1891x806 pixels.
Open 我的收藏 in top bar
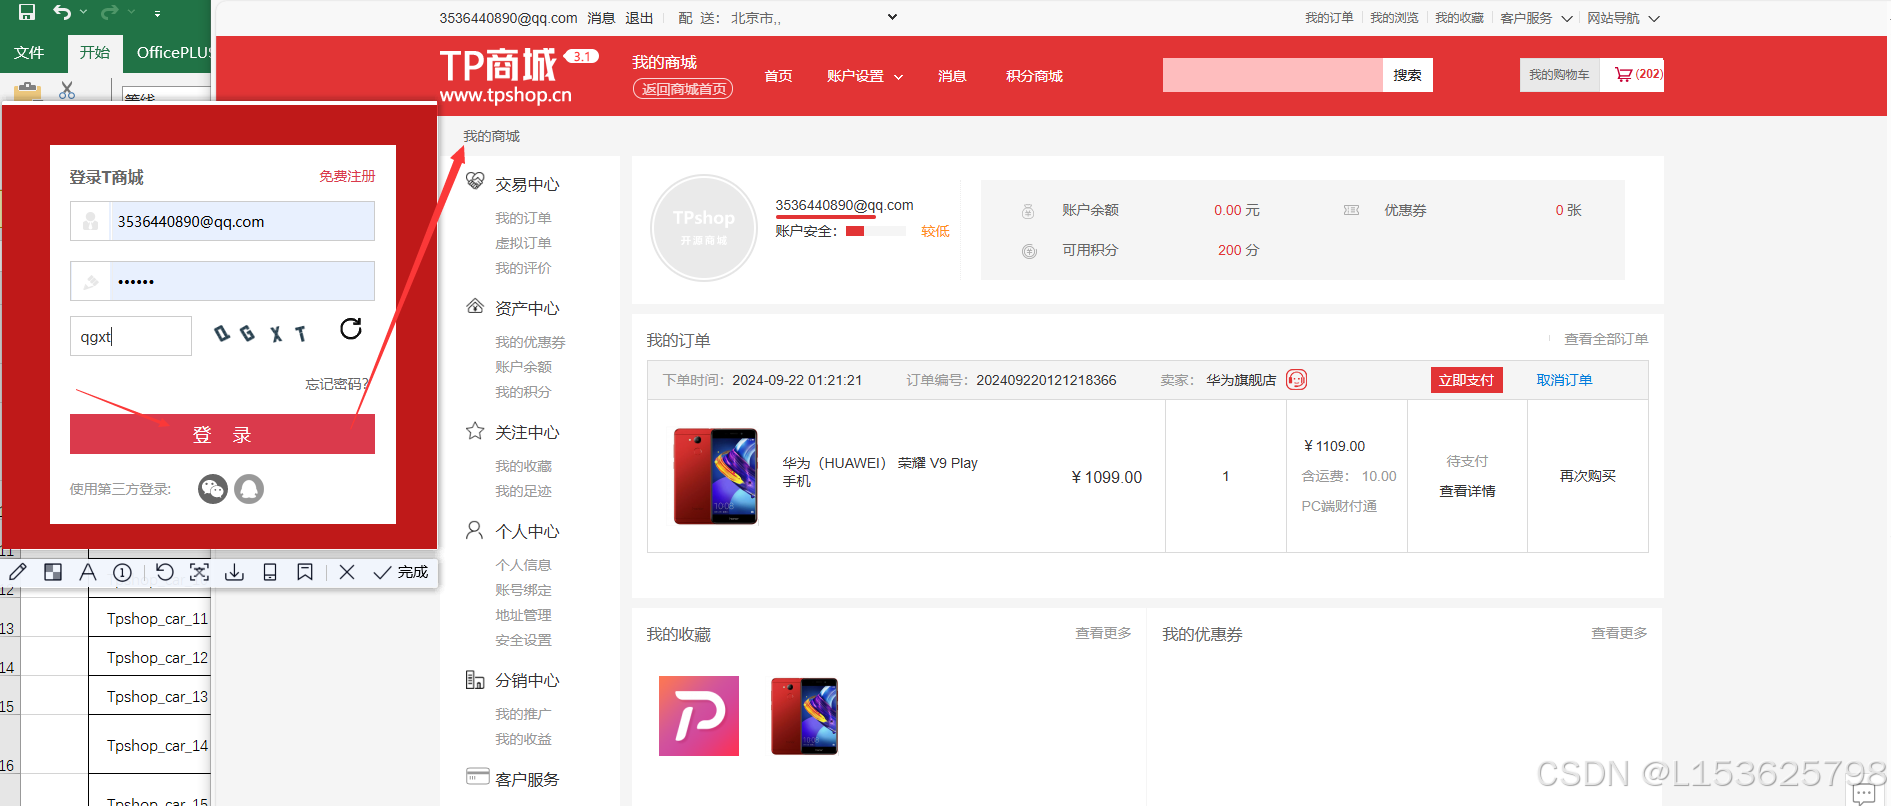tap(1459, 18)
